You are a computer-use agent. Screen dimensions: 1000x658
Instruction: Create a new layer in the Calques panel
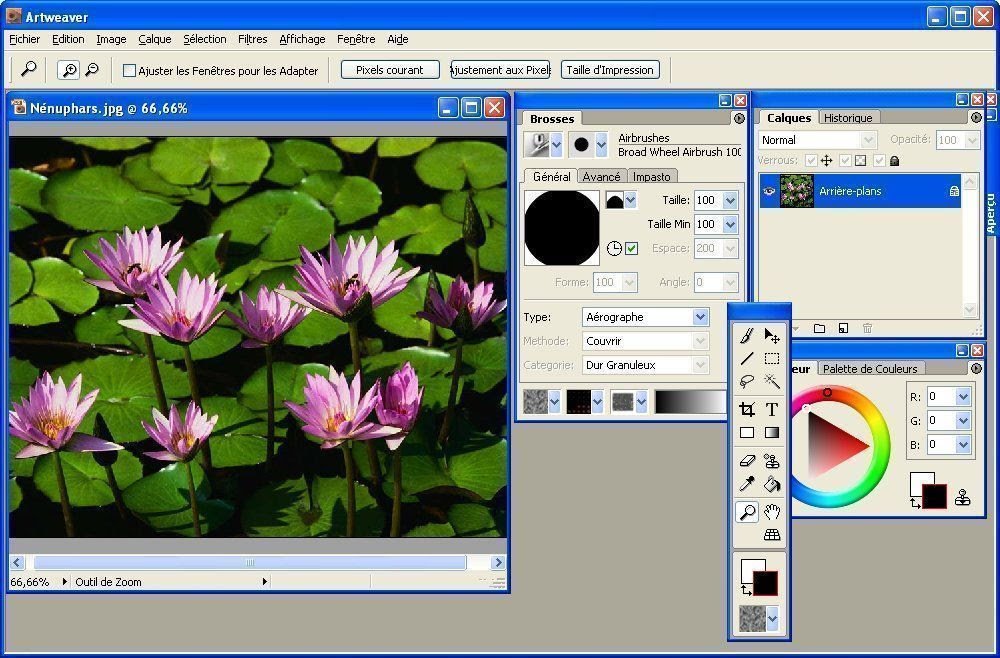[x=843, y=328]
